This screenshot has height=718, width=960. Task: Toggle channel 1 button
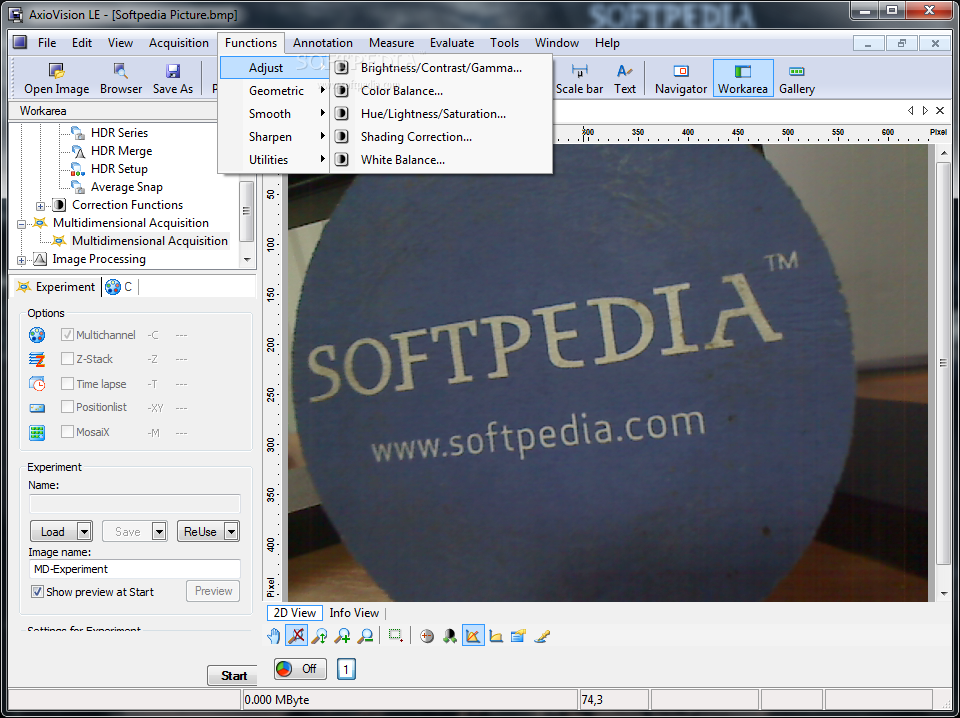pyautogui.click(x=346, y=669)
